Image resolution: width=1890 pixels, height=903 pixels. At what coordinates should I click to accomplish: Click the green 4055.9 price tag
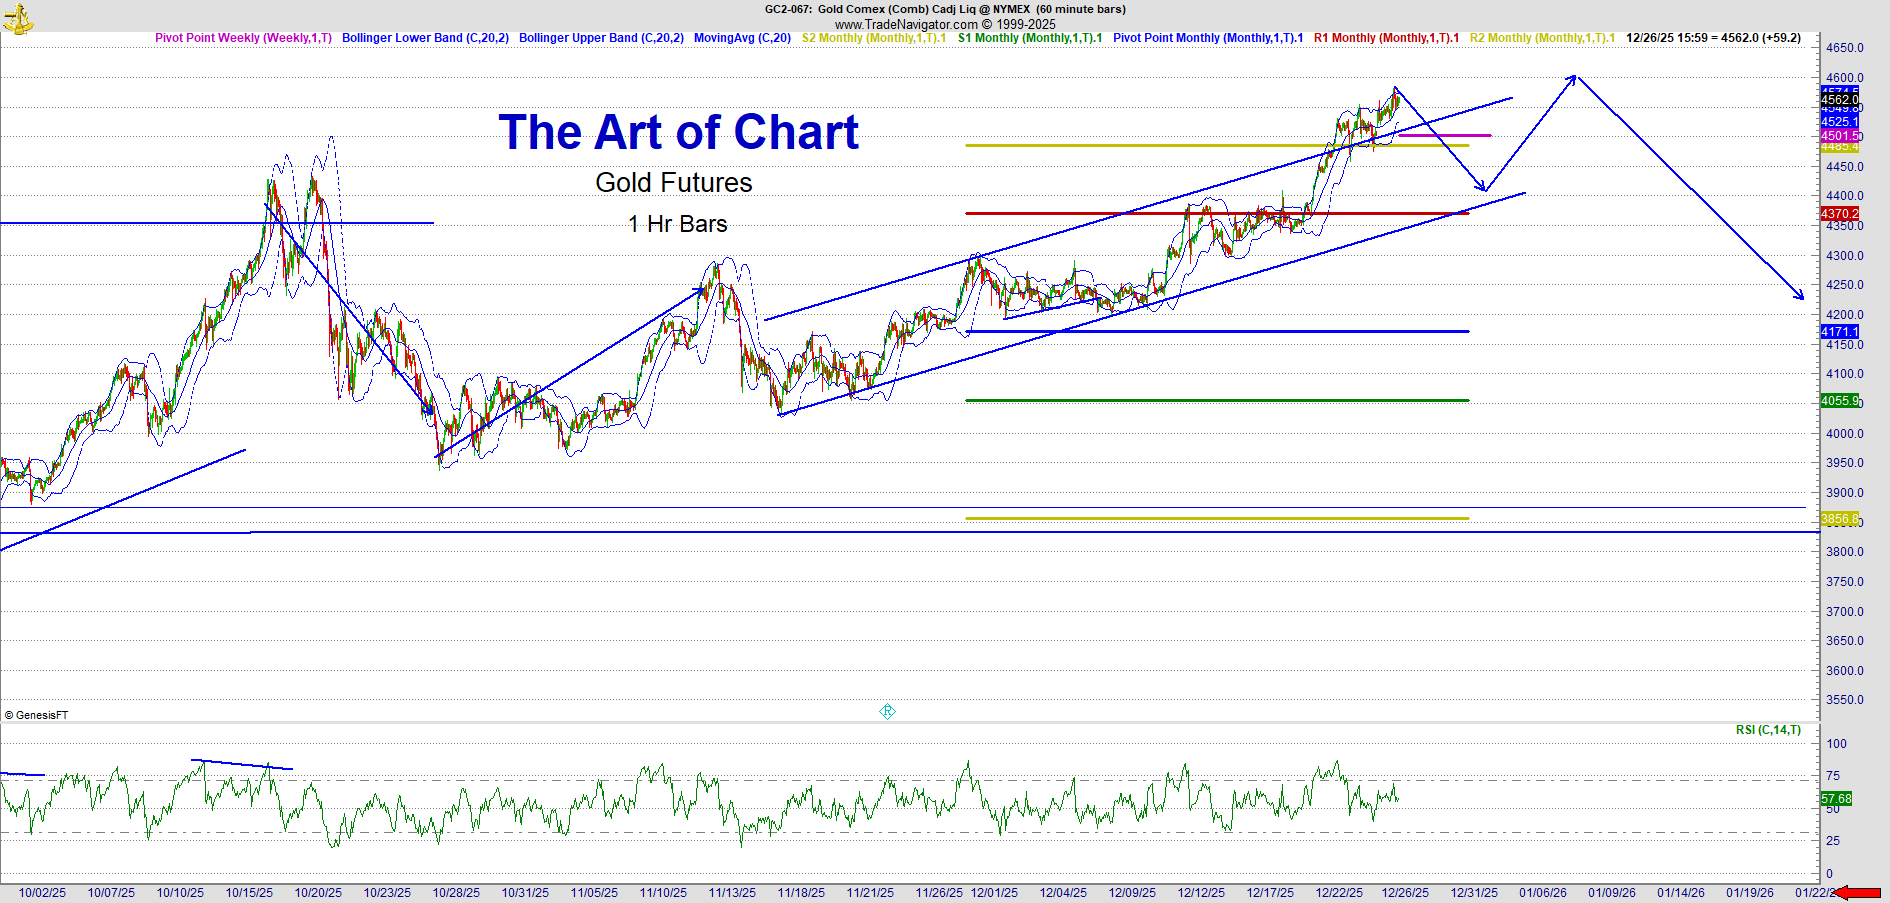pyautogui.click(x=1839, y=401)
